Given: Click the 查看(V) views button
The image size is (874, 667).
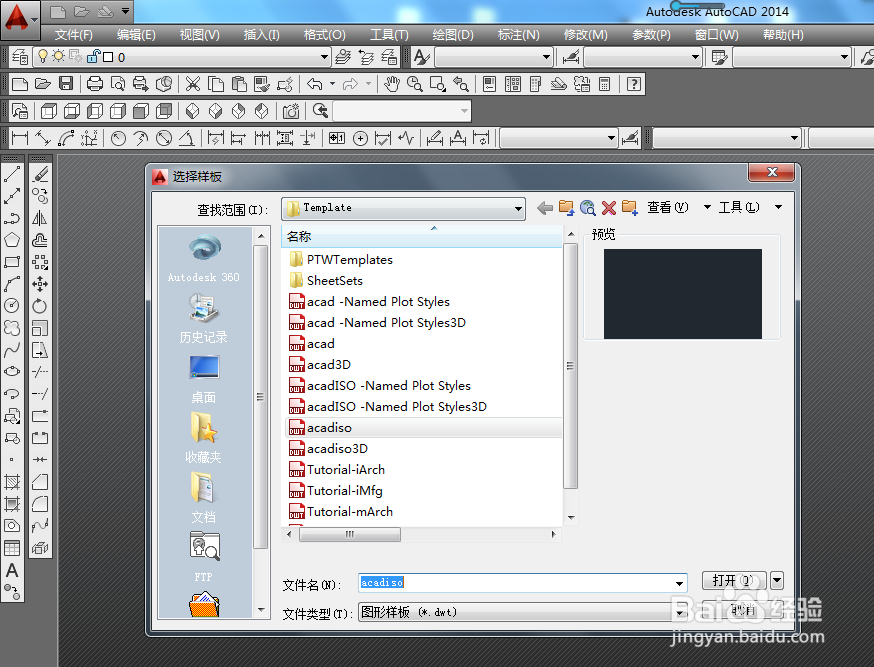Looking at the screenshot, I should (x=667, y=207).
